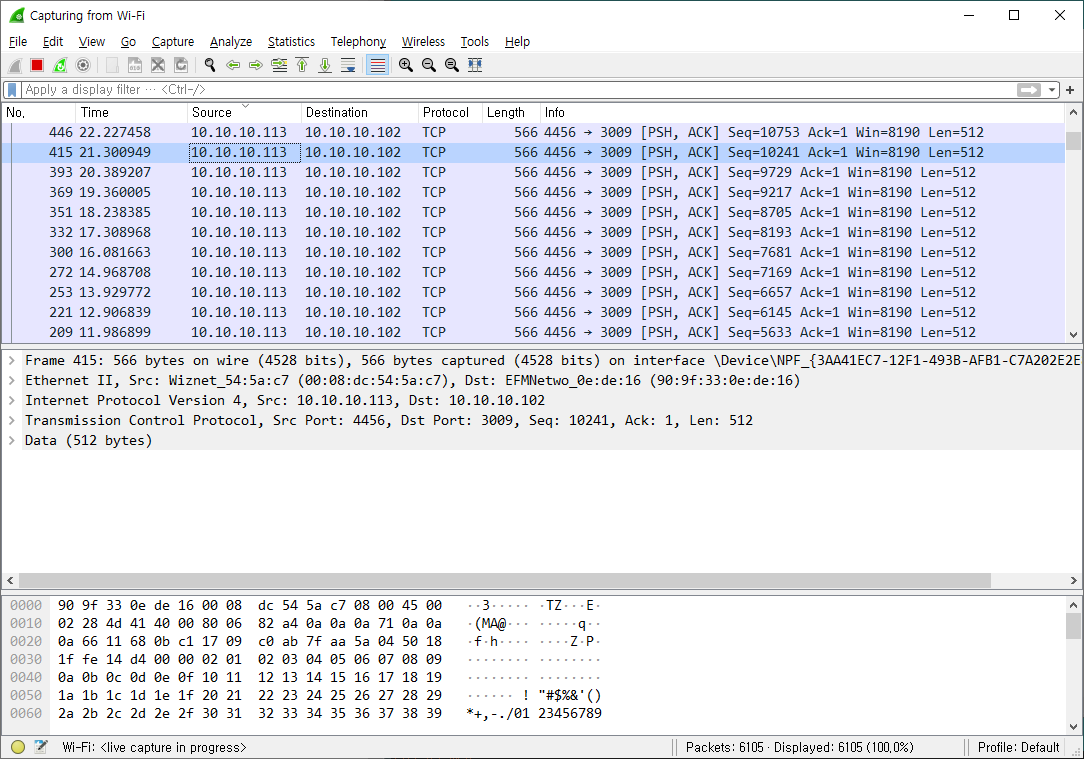Restart the current capture

[60, 65]
